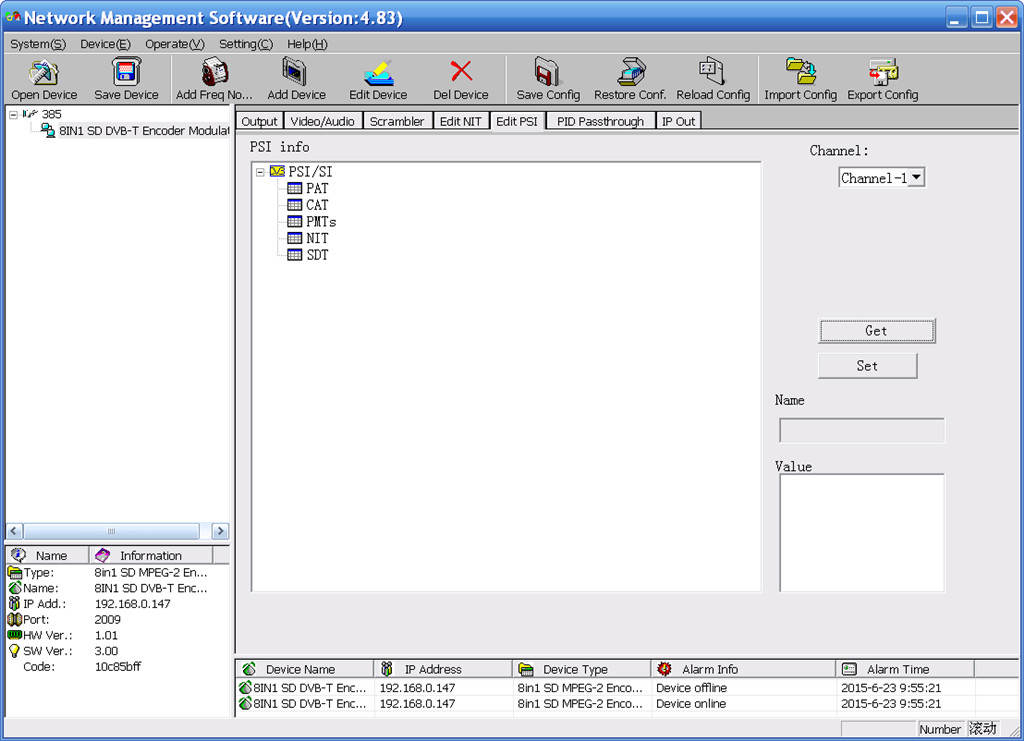The height and width of the screenshot is (741, 1024).
Task: Open the Help menu
Action: (307, 44)
